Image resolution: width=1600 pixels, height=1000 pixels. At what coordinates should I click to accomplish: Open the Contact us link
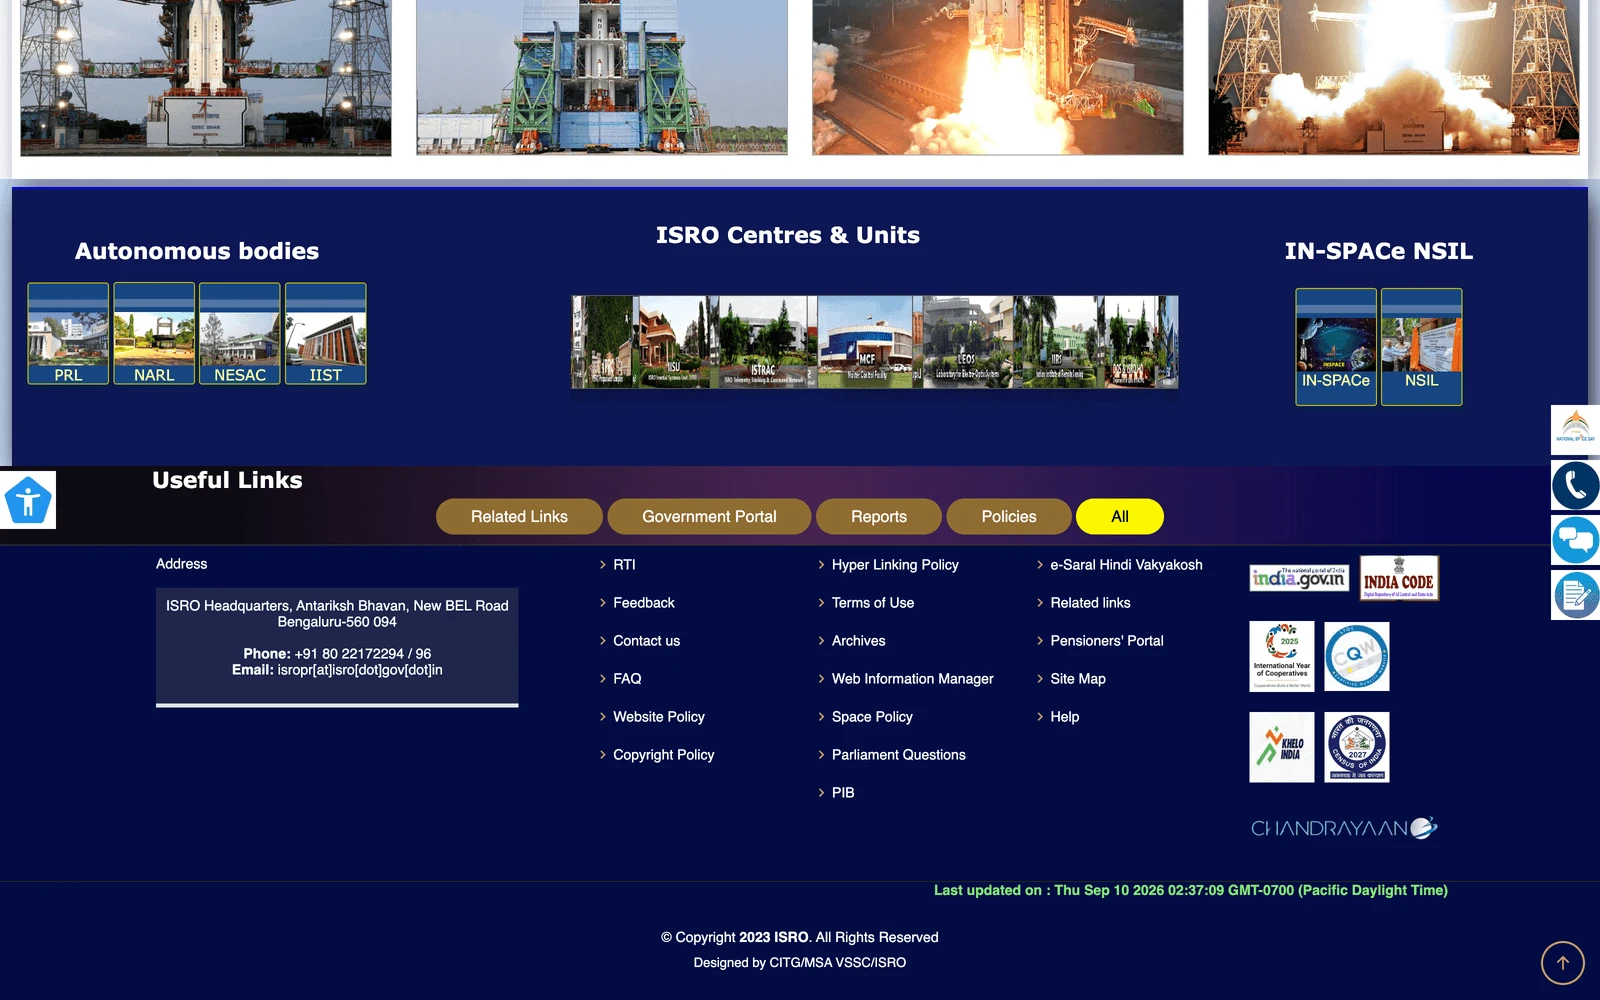(646, 641)
